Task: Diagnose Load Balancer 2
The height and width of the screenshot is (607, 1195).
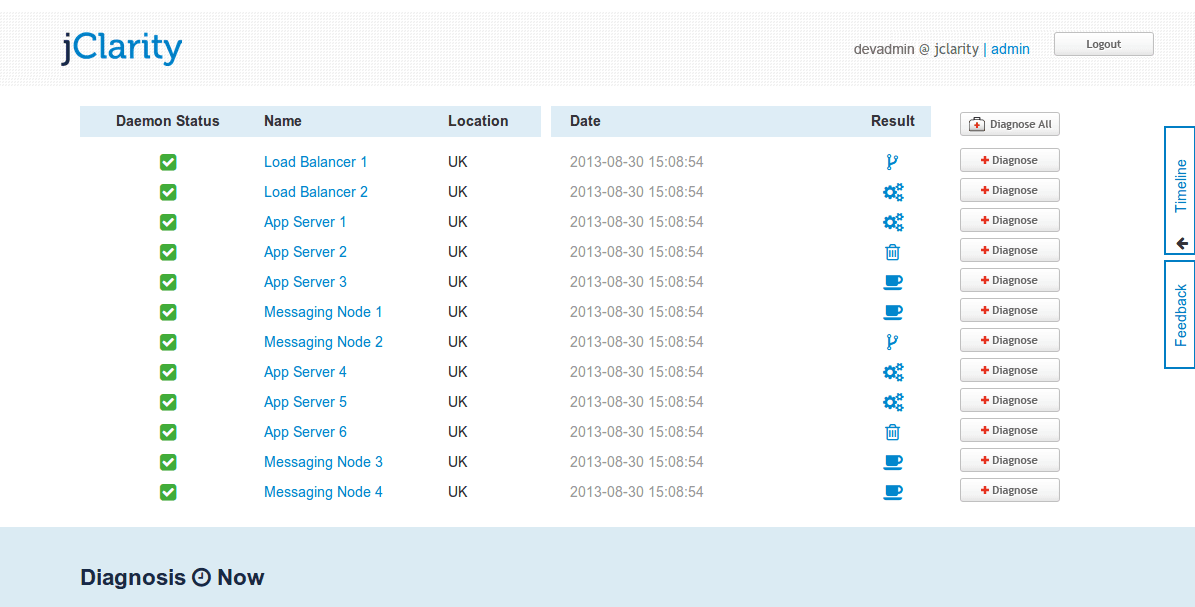Action: [1010, 190]
